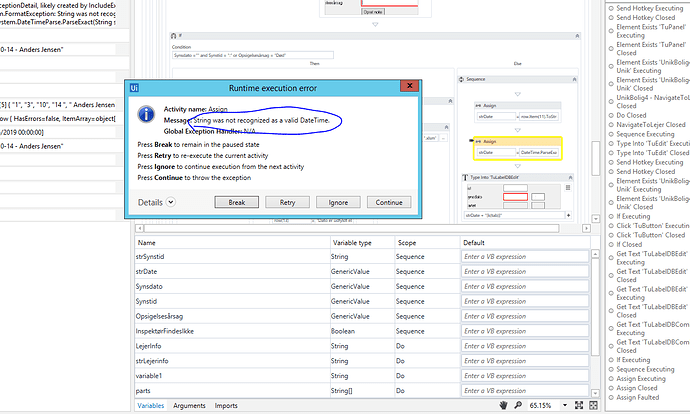Select "Click 'TuButton' Closed" log entry

point(650,235)
